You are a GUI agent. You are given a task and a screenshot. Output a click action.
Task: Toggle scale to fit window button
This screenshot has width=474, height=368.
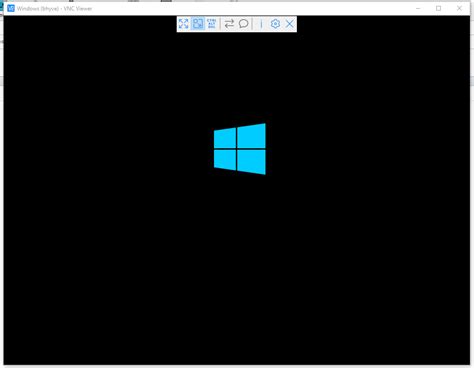click(198, 24)
